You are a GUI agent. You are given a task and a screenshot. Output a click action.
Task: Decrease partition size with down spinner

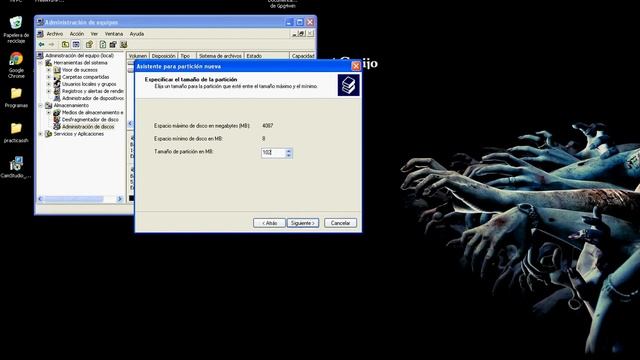[x=289, y=156]
